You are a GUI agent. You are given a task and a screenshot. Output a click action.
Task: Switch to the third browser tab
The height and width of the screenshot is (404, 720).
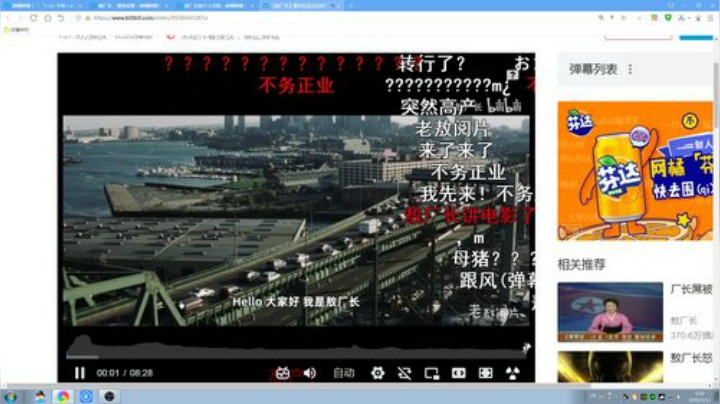click(215, 6)
